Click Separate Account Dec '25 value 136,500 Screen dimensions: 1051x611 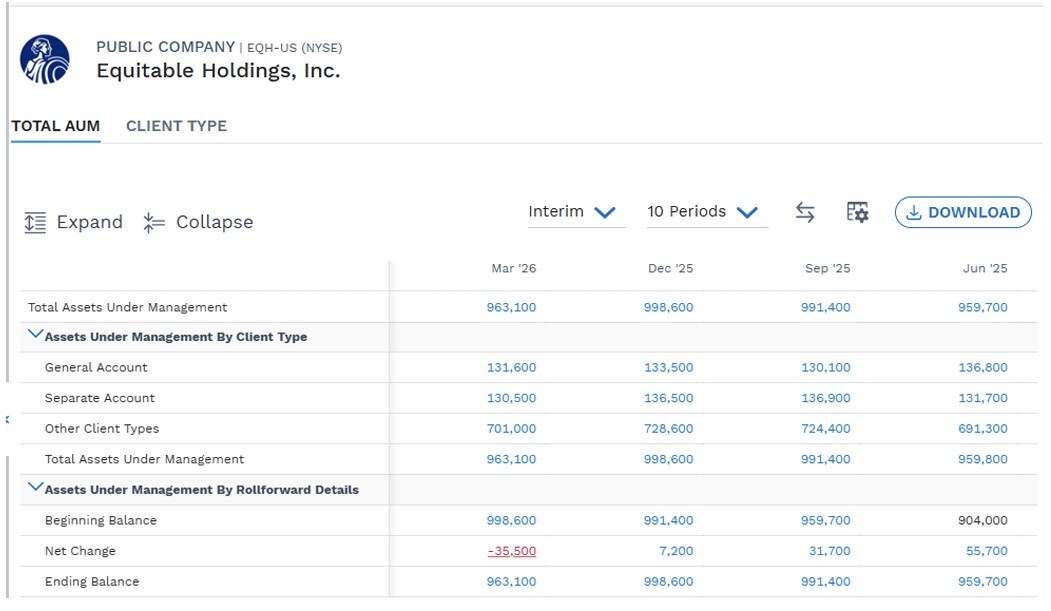(x=668, y=399)
